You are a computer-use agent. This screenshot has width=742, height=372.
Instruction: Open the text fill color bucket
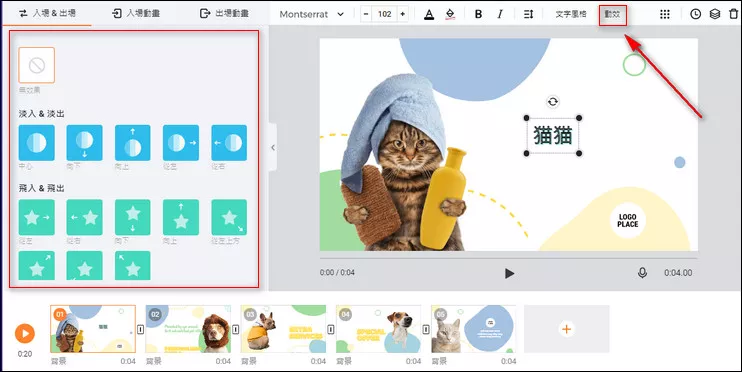pyautogui.click(x=450, y=14)
